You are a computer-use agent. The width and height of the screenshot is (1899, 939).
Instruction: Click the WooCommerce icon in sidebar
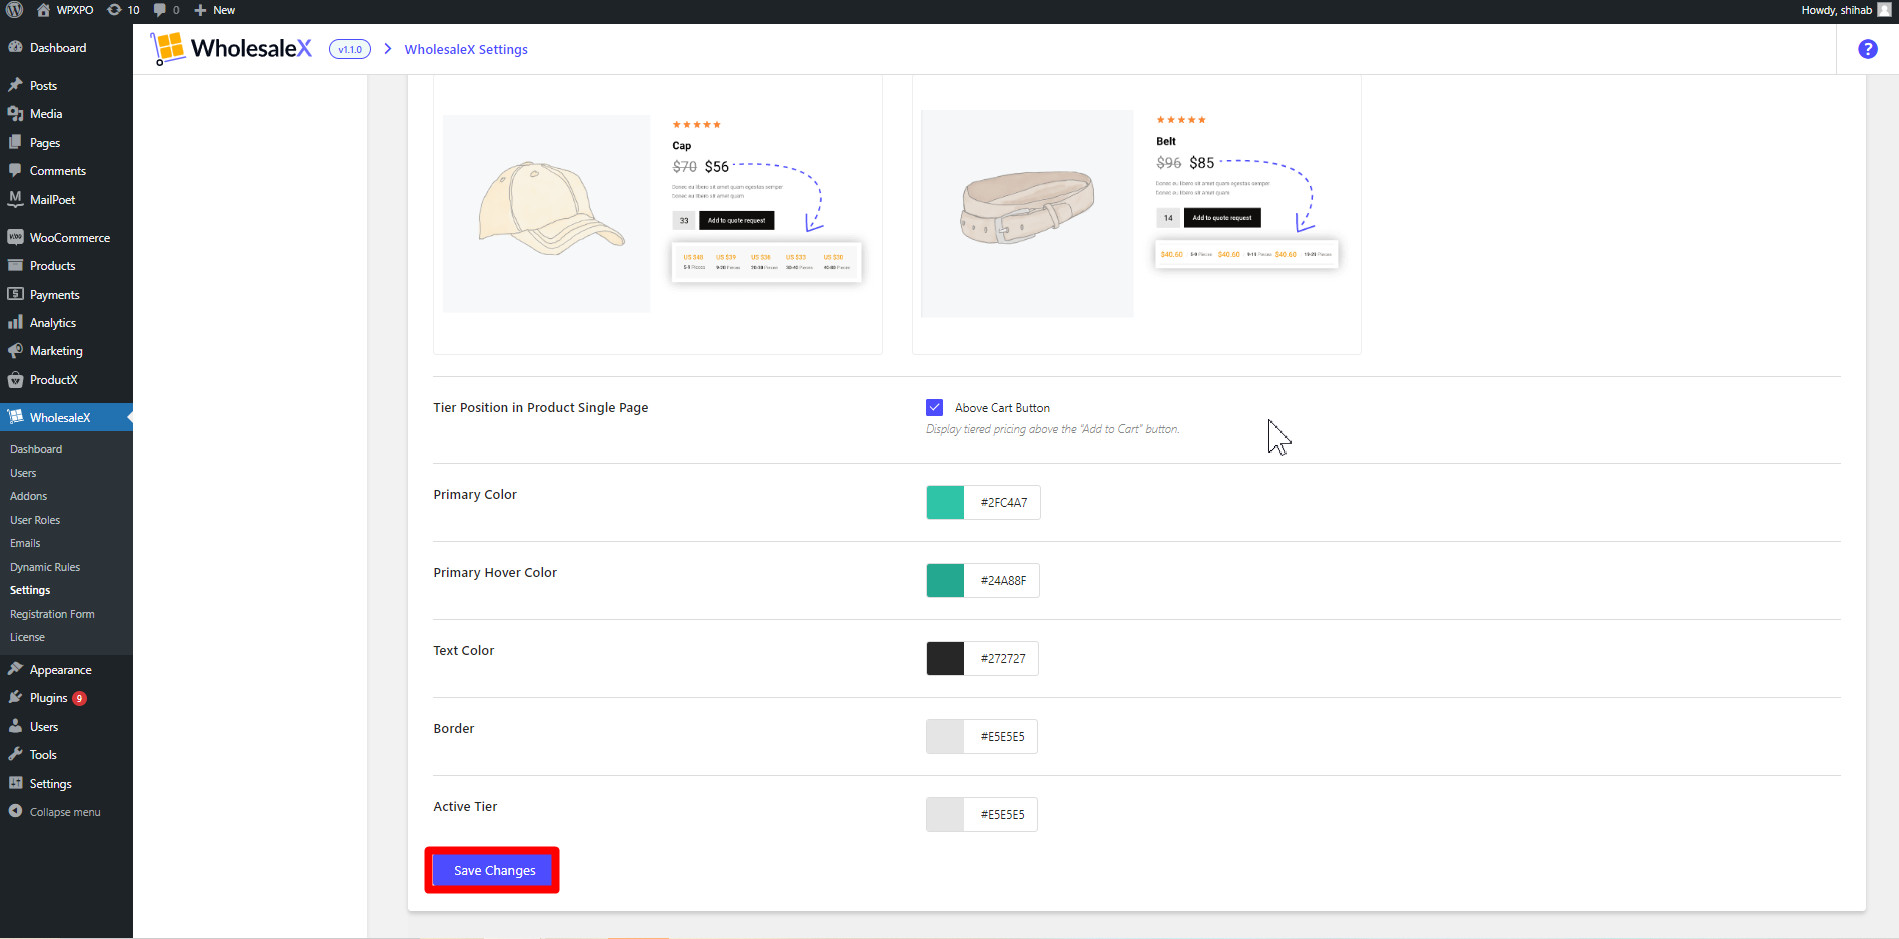coord(15,237)
